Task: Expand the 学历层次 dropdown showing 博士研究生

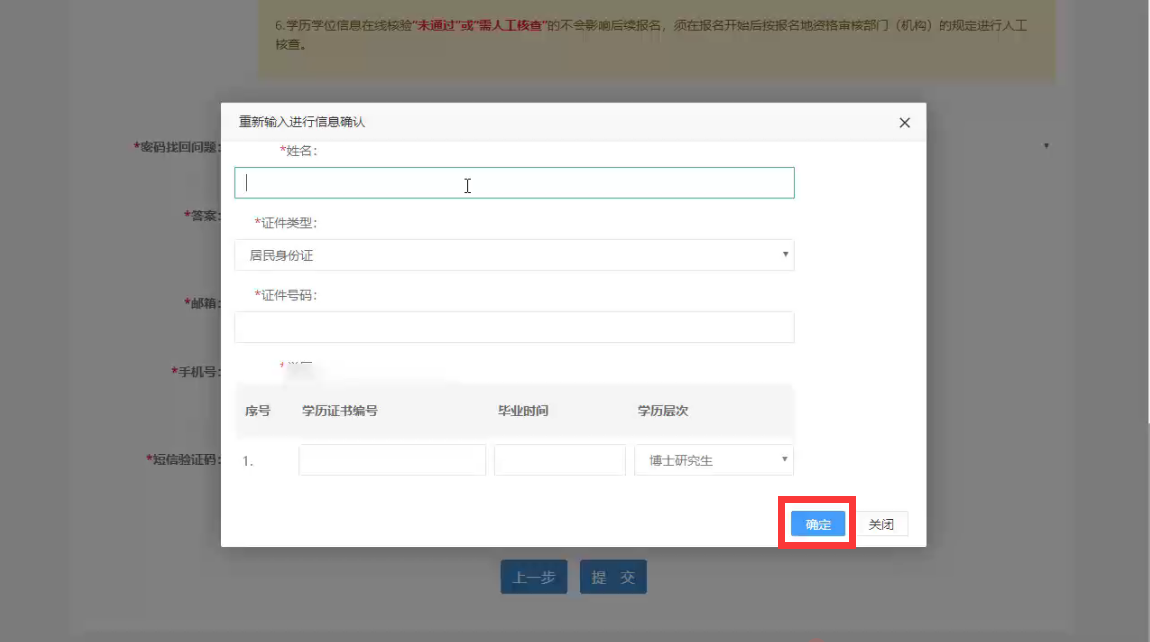Action: pos(714,460)
